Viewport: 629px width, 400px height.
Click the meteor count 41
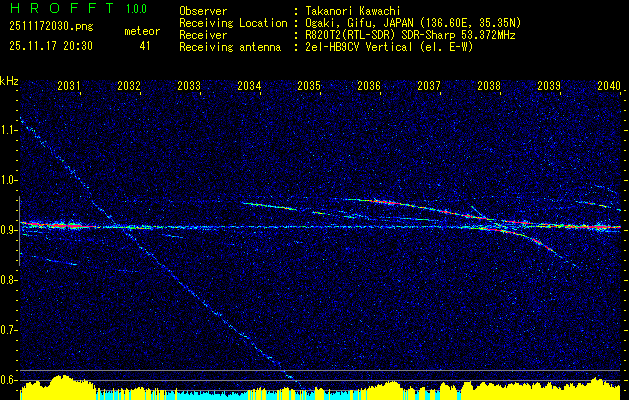coord(145,46)
